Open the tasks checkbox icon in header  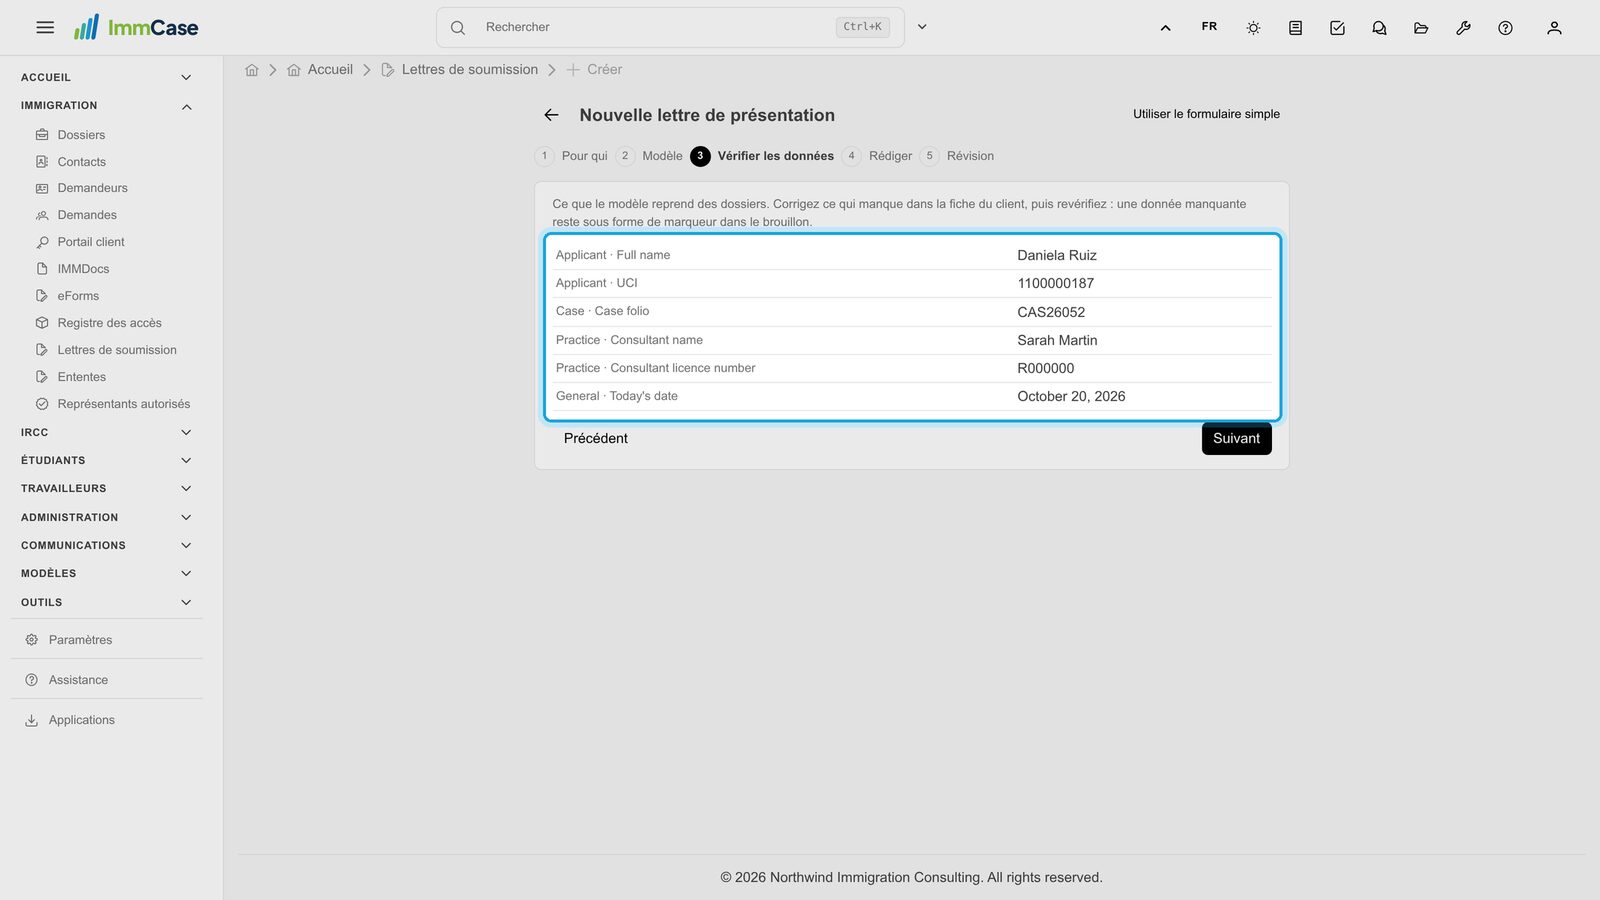[x=1337, y=28]
